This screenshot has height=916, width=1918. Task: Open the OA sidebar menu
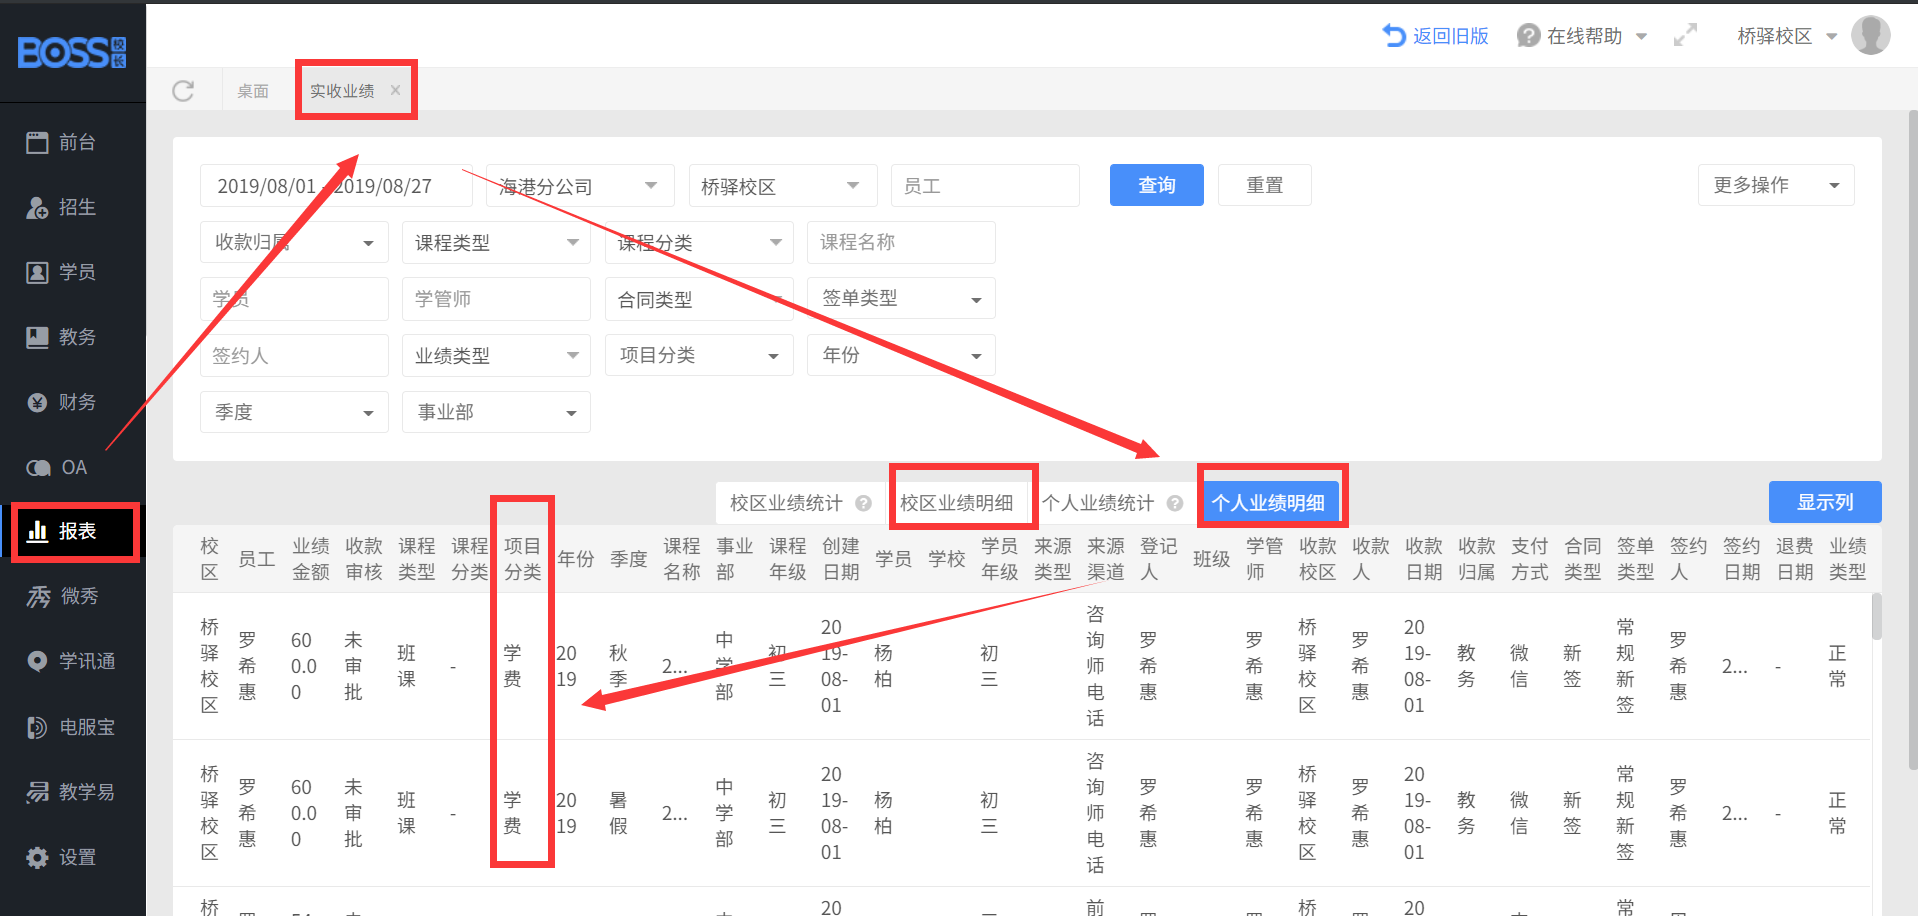[73, 467]
